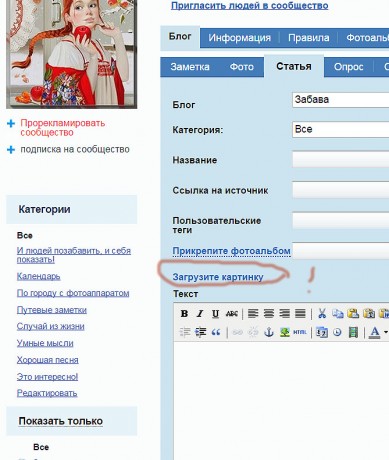The image size is (389, 460).
Task: Insert a blockquote with the quote icon
Action: click(216, 332)
